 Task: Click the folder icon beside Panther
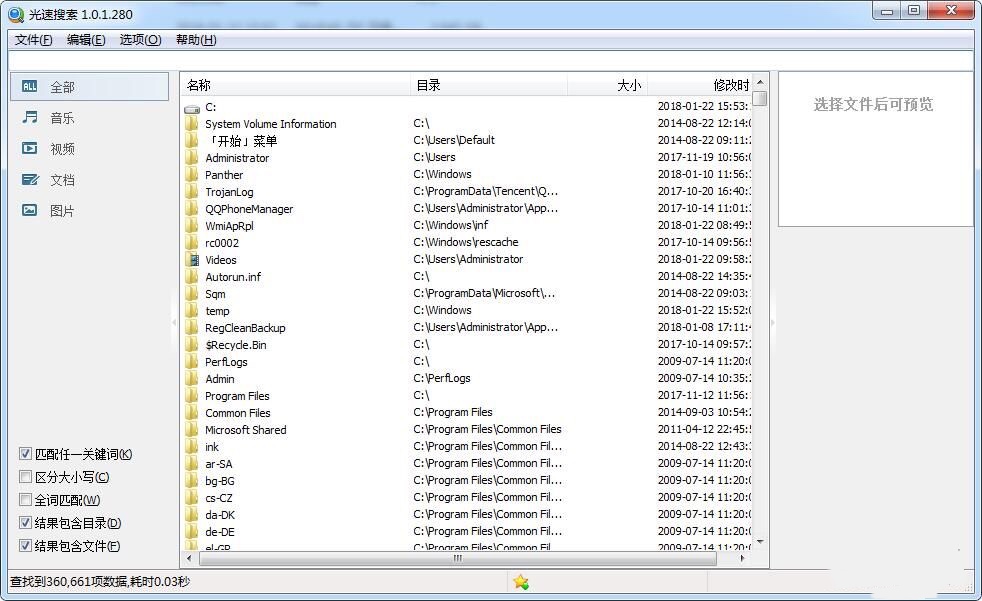tap(192, 175)
